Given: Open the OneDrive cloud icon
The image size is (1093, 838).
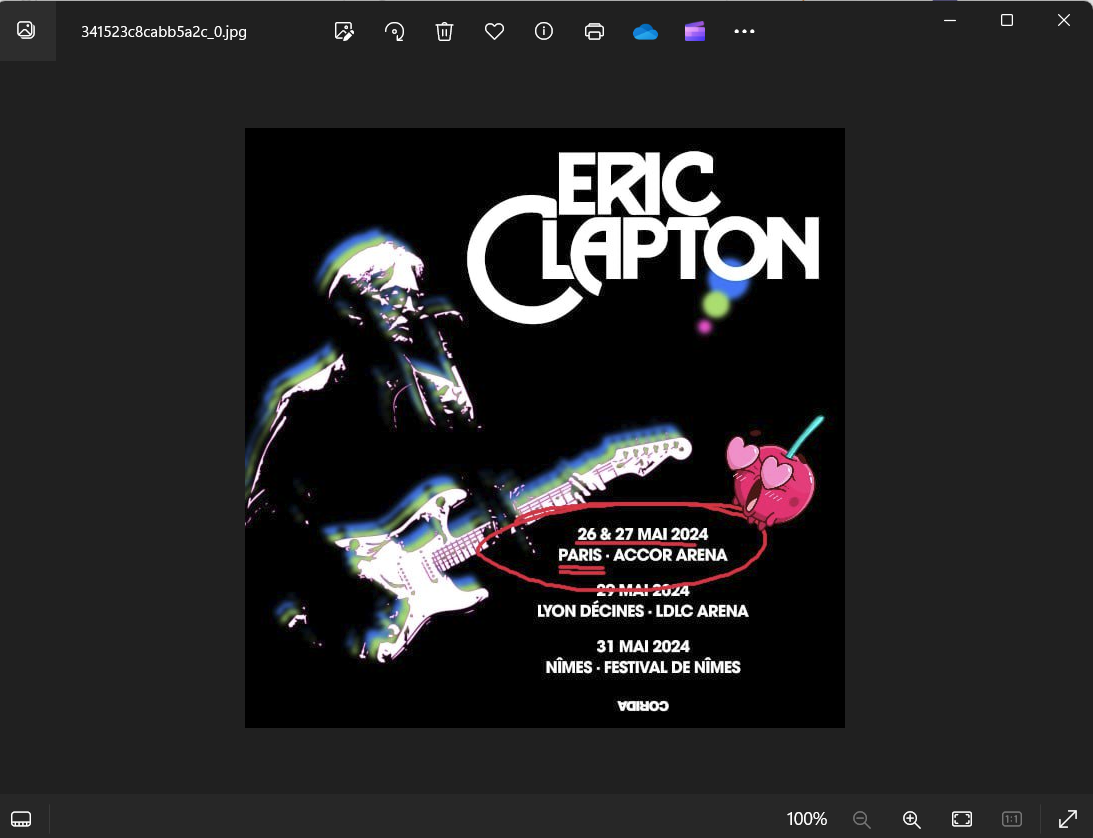Looking at the screenshot, I should (645, 32).
